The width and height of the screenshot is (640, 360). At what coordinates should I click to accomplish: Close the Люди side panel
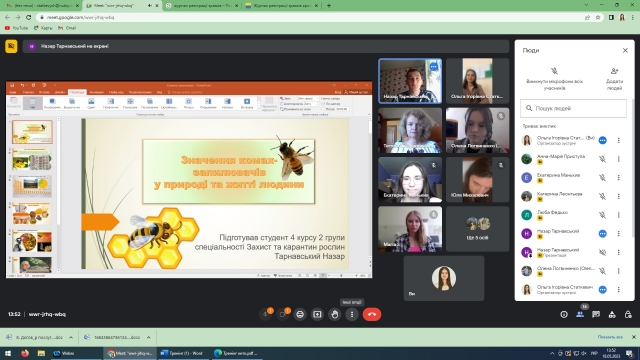click(625, 50)
